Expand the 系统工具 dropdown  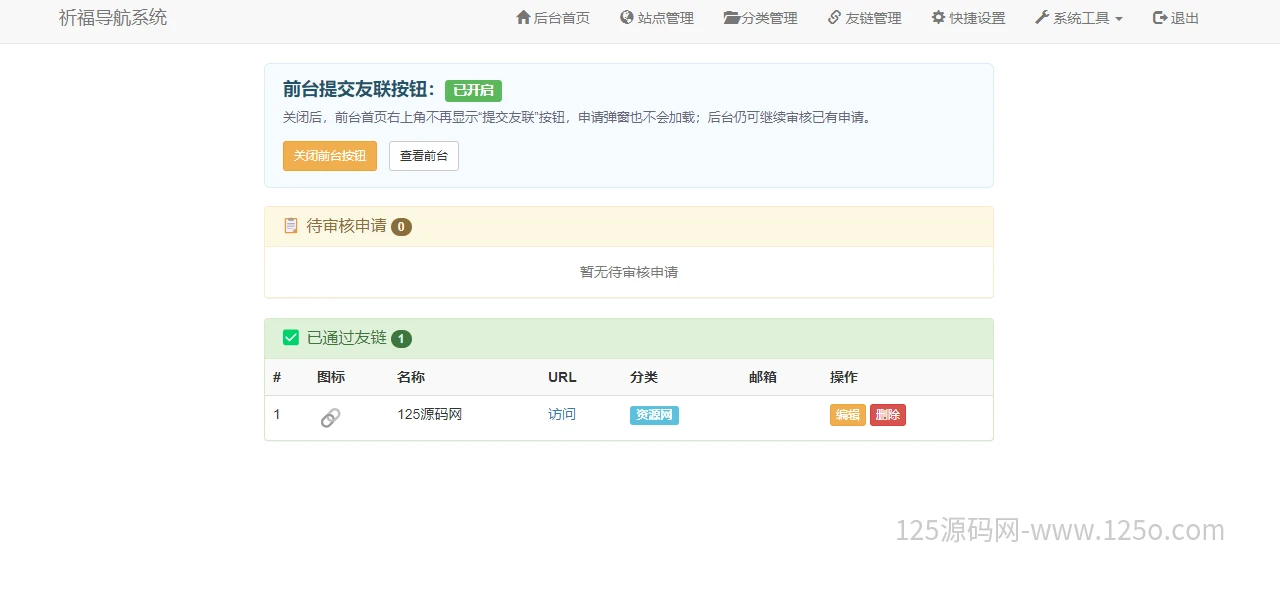click(1079, 18)
